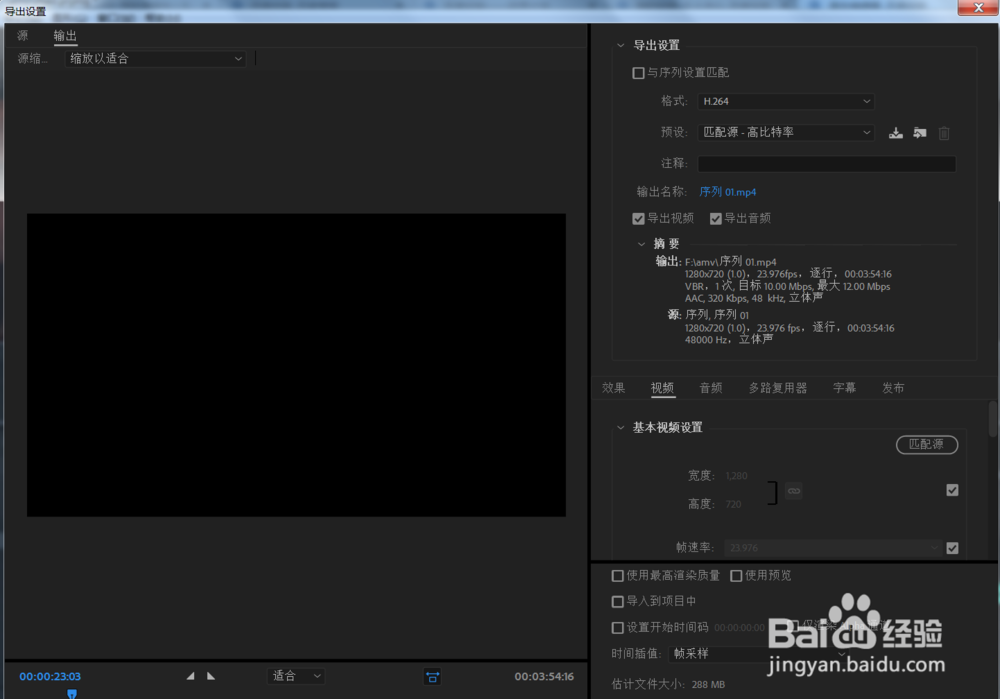Switch to the 输出 output tab
This screenshot has width=1000, height=699.
(65, 36)
